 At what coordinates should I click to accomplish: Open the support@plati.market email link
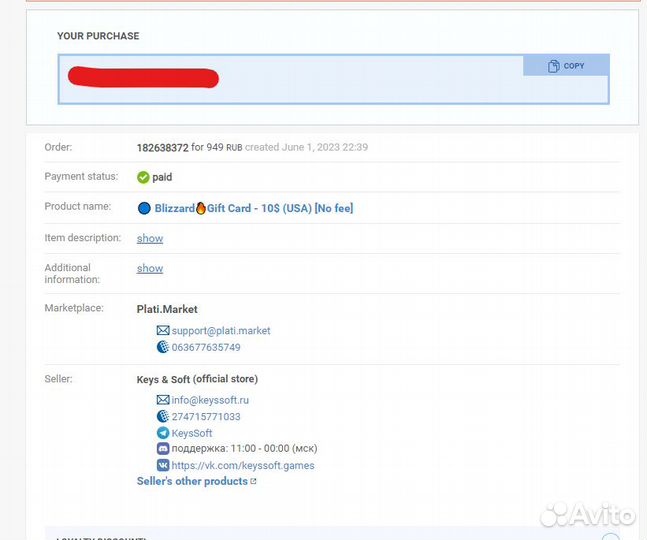pos(221,331)
